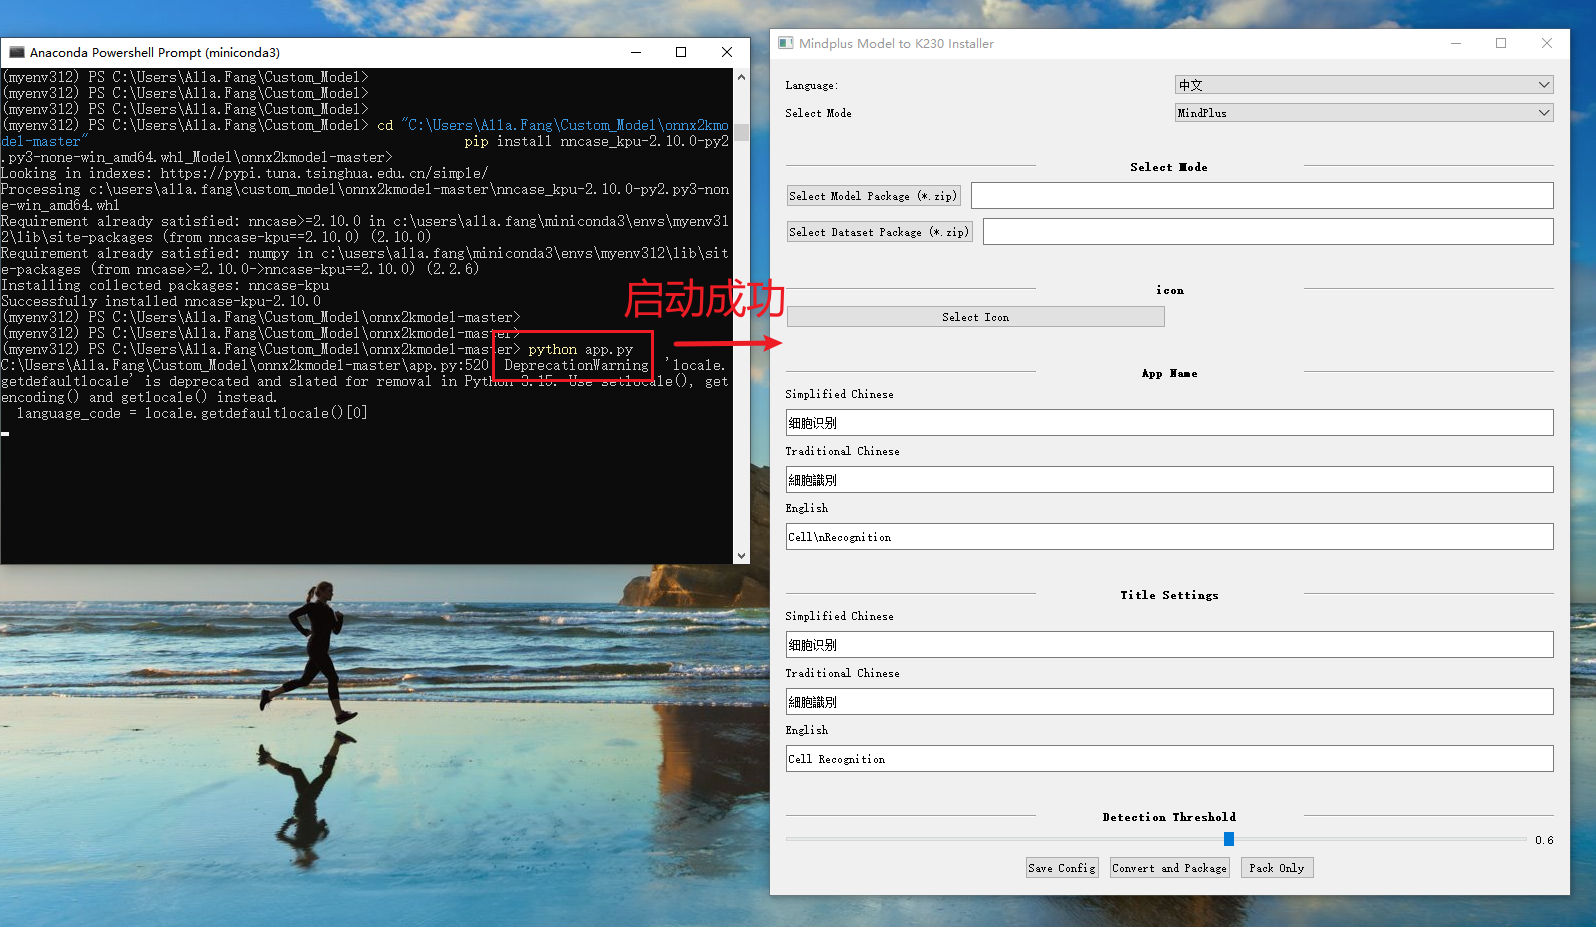Minimize the Anaconda Powershell Prompt window
The height and width of the screenshot is (927, 1596).
pyautogui.click(x=636, y=52)
